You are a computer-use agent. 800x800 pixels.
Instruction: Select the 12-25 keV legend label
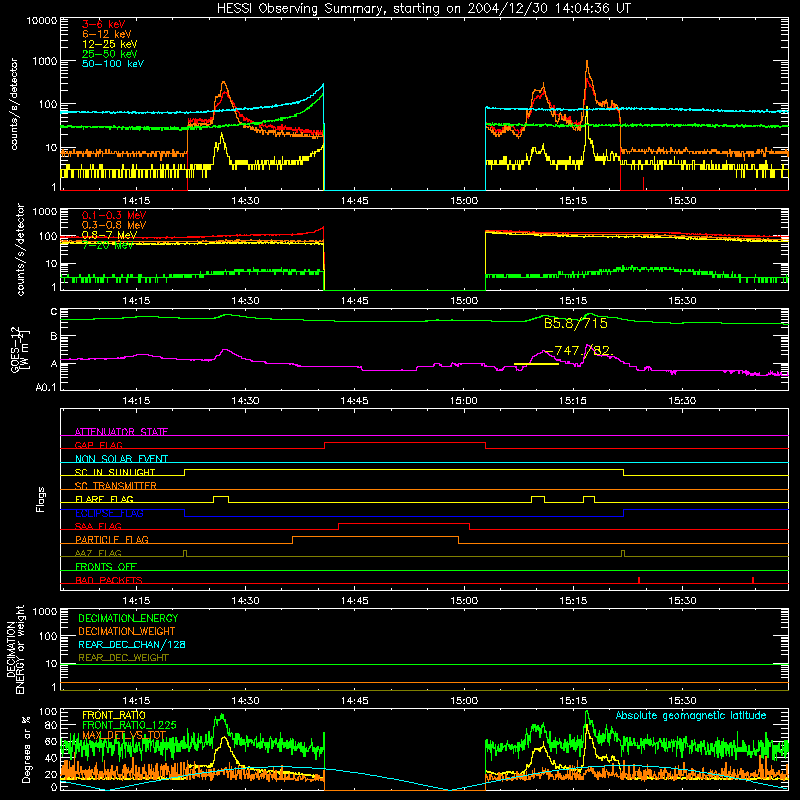point(109,44)
